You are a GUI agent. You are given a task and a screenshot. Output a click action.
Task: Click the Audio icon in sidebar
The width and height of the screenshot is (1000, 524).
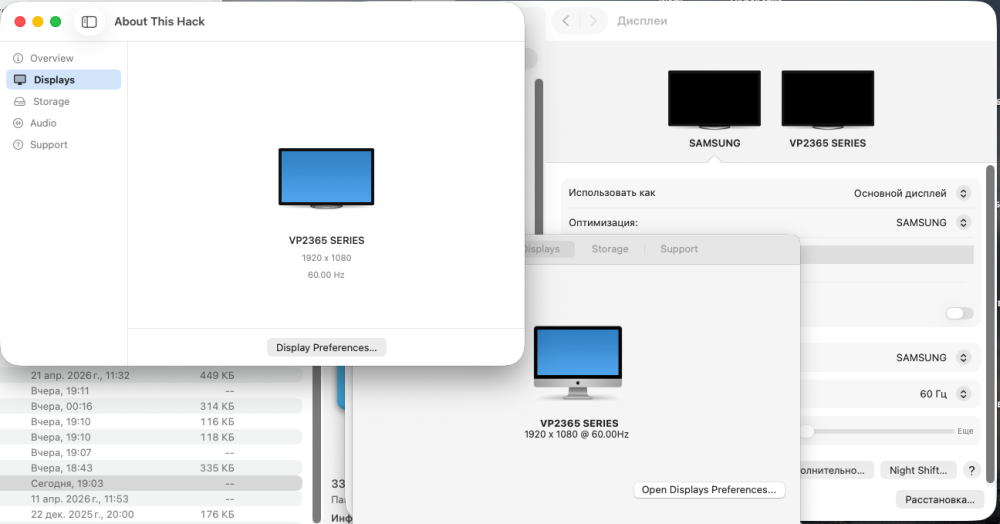[x=18, y=123]
